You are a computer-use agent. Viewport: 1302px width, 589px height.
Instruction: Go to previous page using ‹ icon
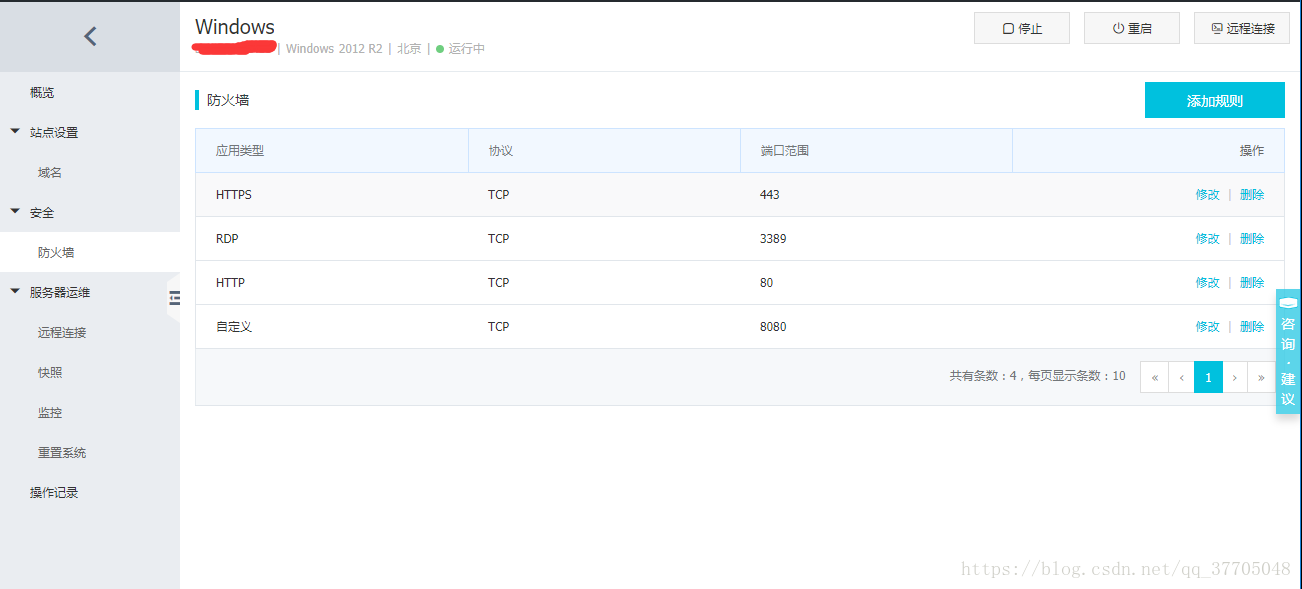(x=1181, y=377)
